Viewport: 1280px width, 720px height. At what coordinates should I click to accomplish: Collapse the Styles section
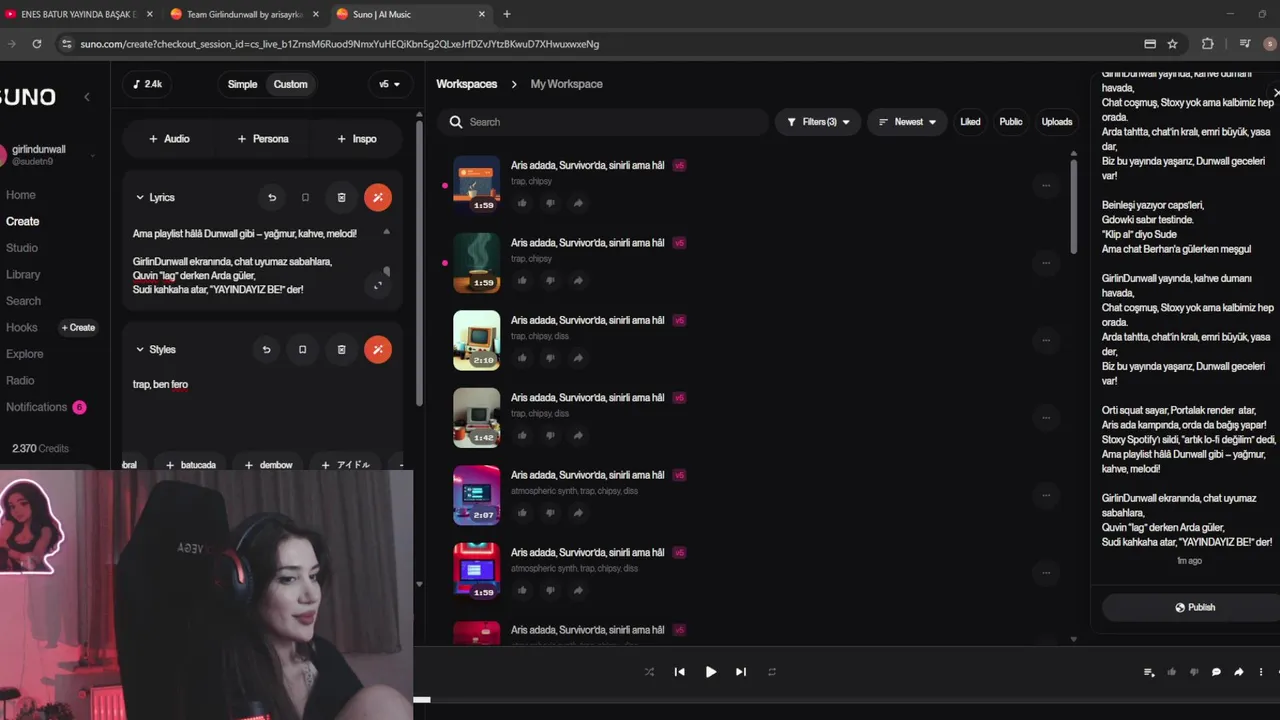pos(140,350)
